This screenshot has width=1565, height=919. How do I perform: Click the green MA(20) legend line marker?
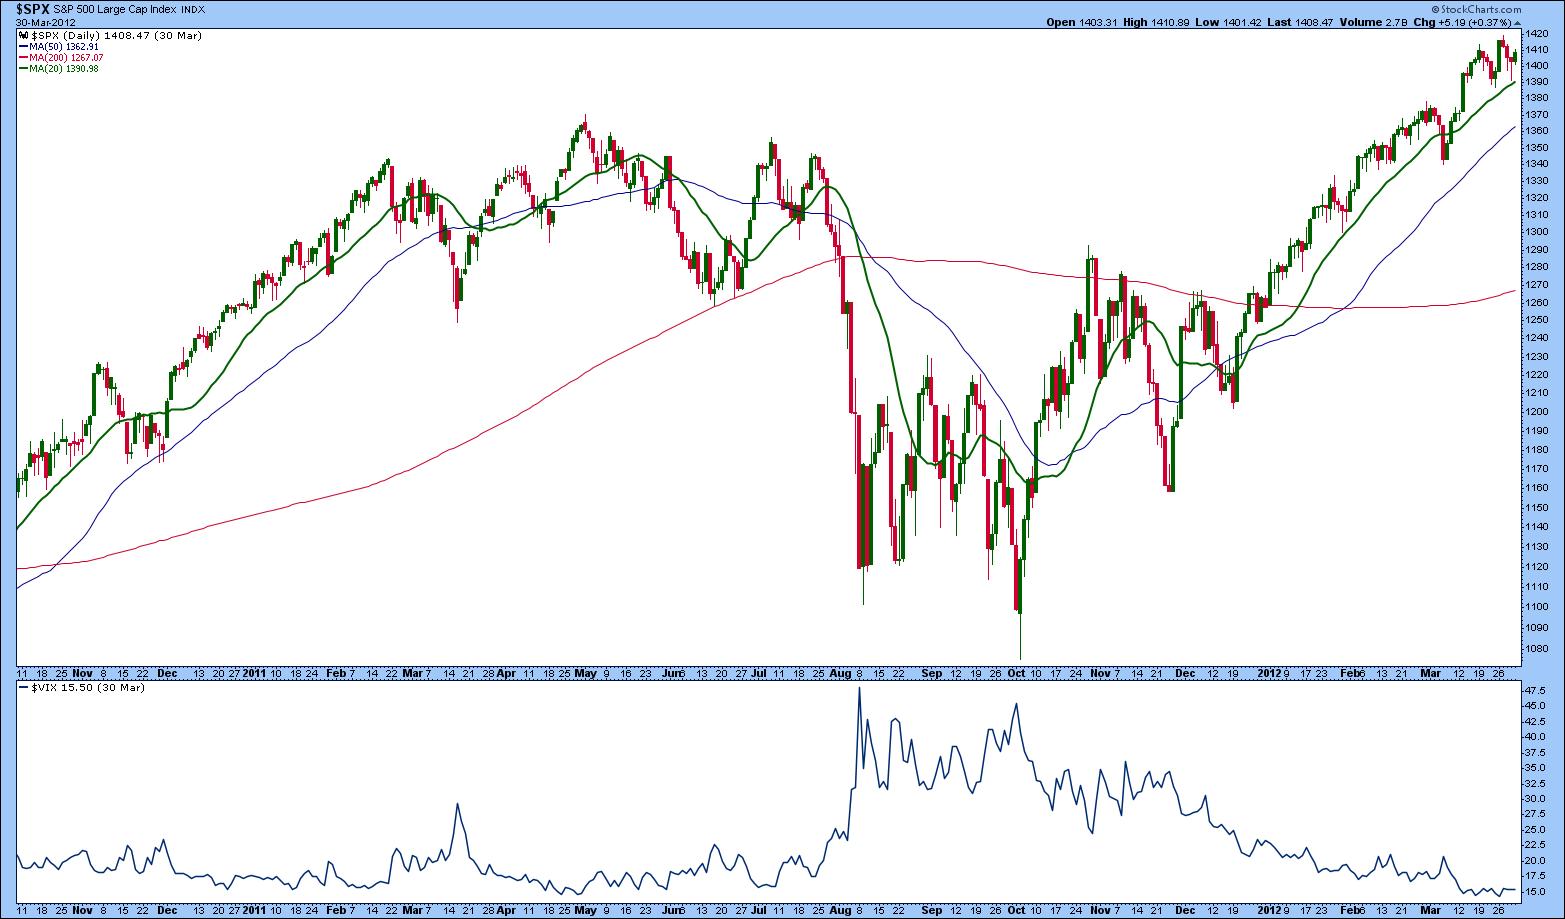pyautogui.click(x=23, y=68)
